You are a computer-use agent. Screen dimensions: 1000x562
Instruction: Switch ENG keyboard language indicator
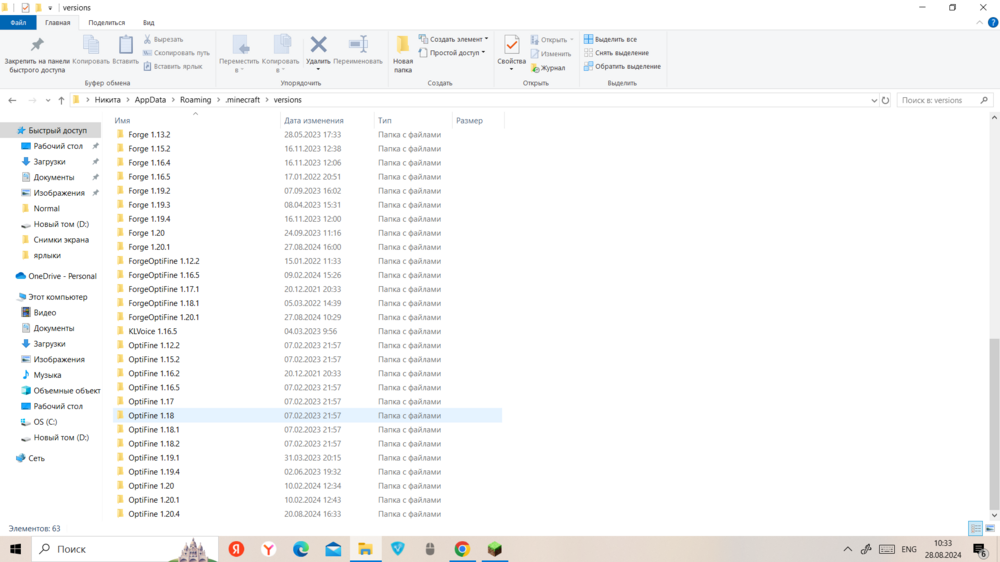(909, 549)
